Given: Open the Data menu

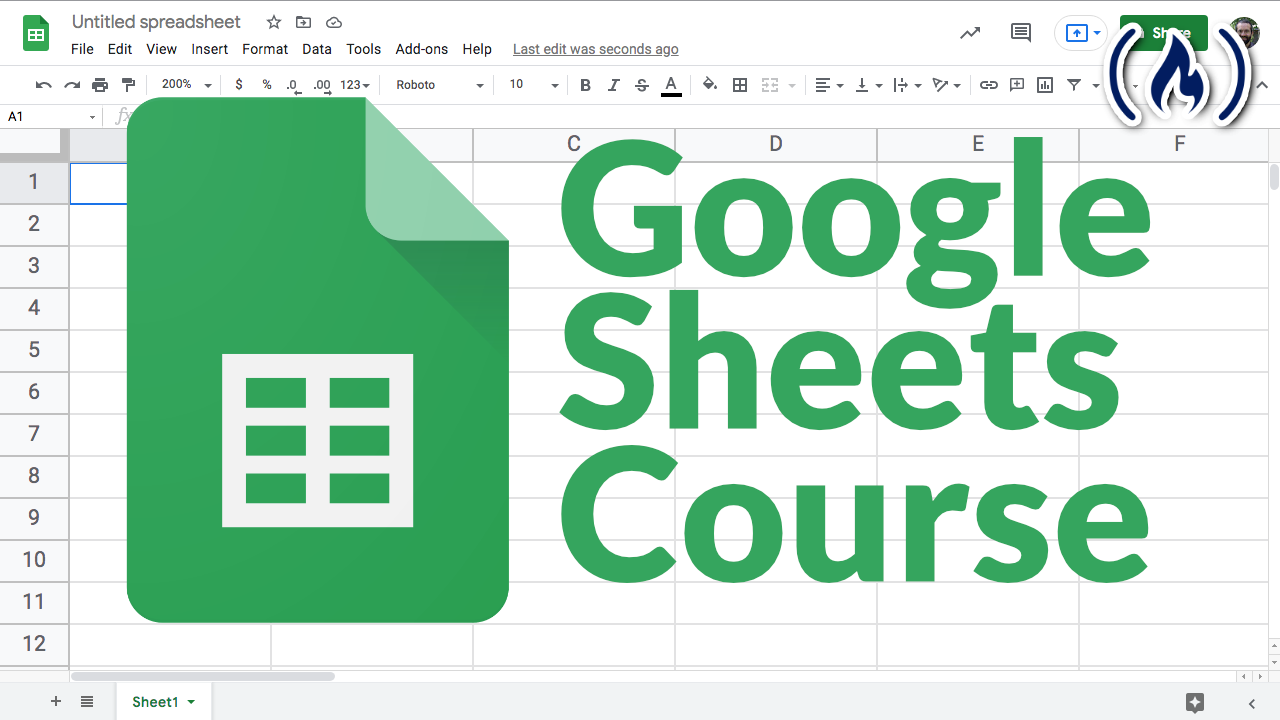Looking at the screenshot, I should [317, 49].
